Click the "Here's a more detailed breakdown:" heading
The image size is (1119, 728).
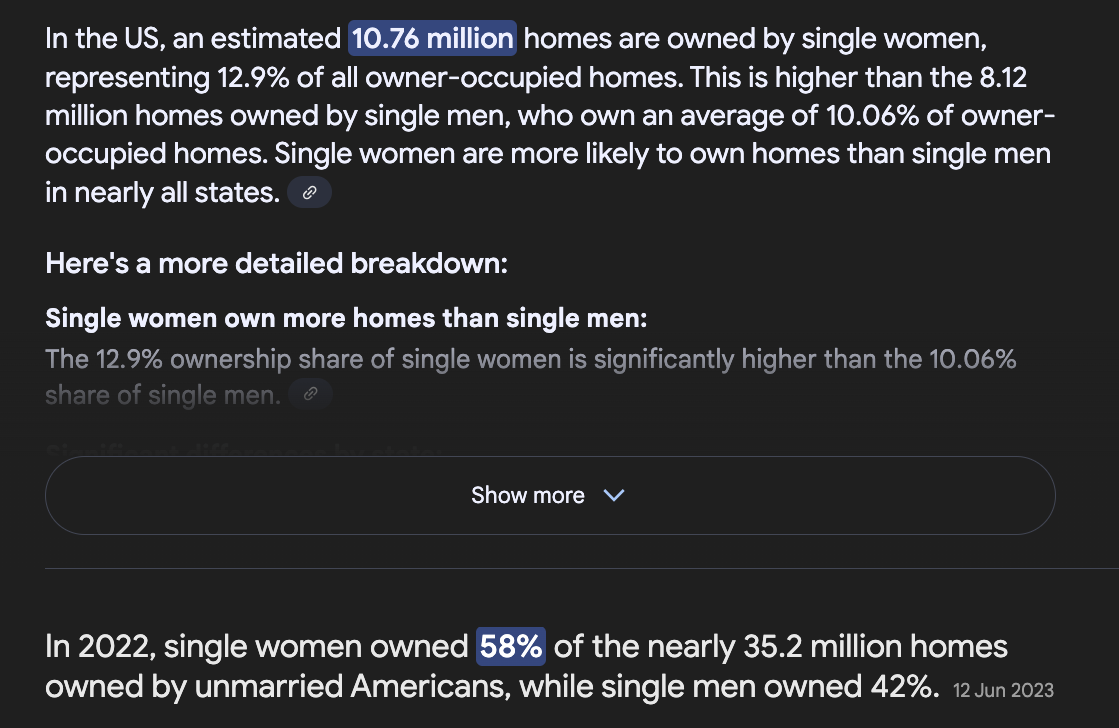[276, 263]
